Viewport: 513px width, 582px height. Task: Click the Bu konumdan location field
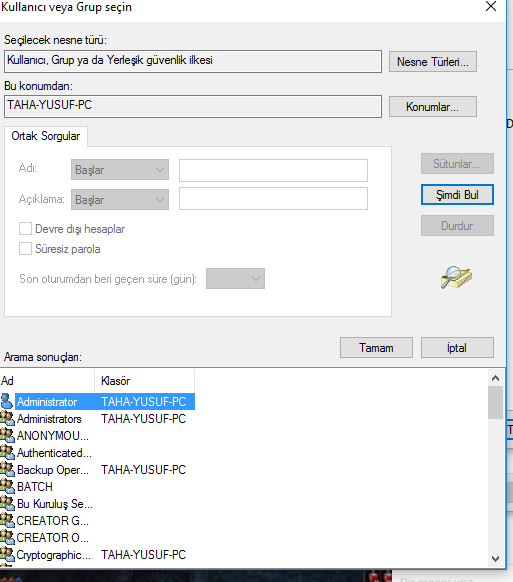193,107
